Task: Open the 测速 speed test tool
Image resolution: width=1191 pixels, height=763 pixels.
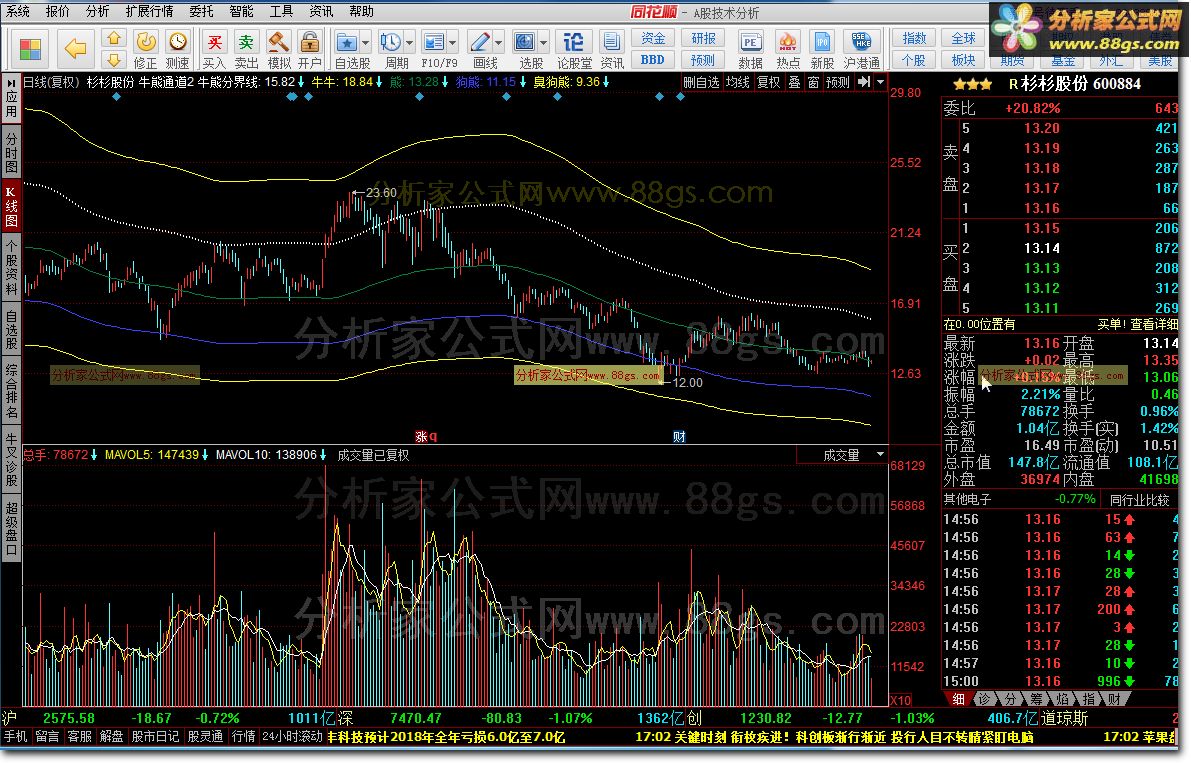Action: (177, 49)
